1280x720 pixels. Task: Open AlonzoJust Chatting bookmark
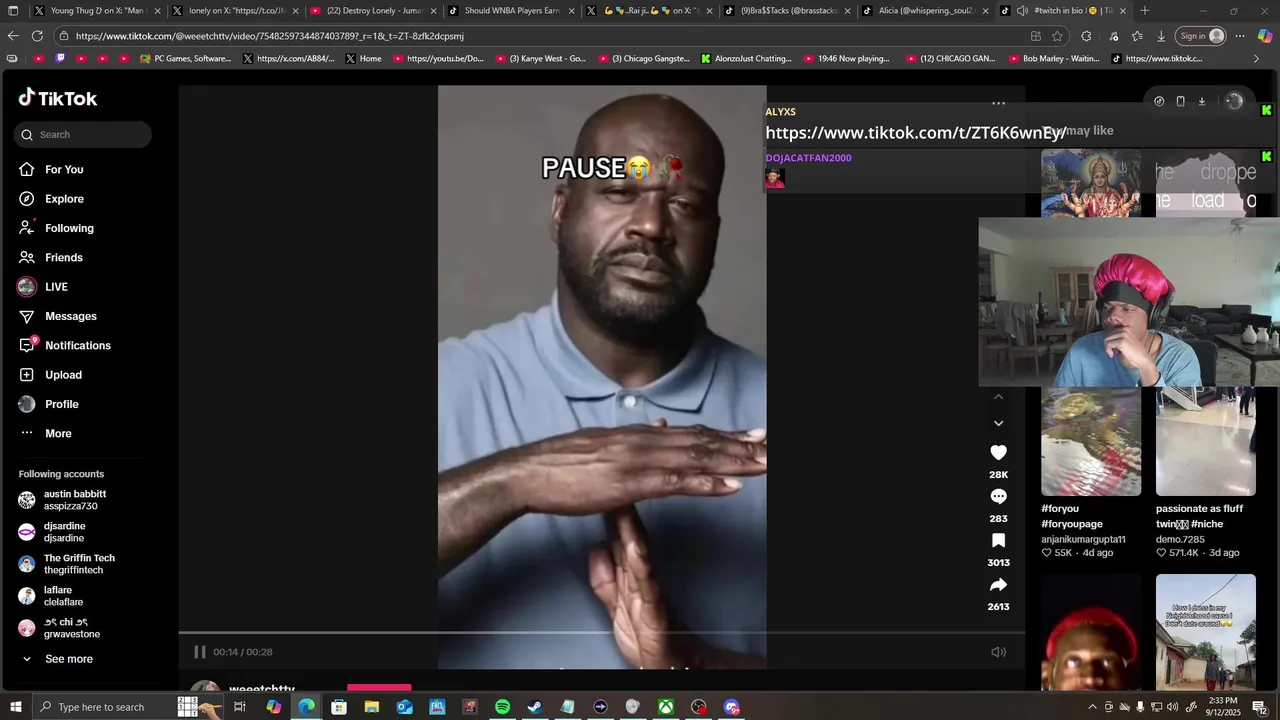click(746, 59)
